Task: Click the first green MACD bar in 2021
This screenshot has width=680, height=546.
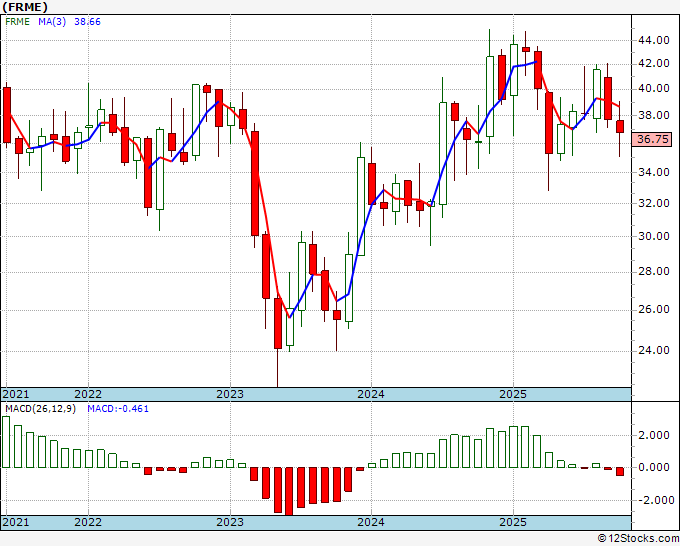Action: (x=6, y=442)
